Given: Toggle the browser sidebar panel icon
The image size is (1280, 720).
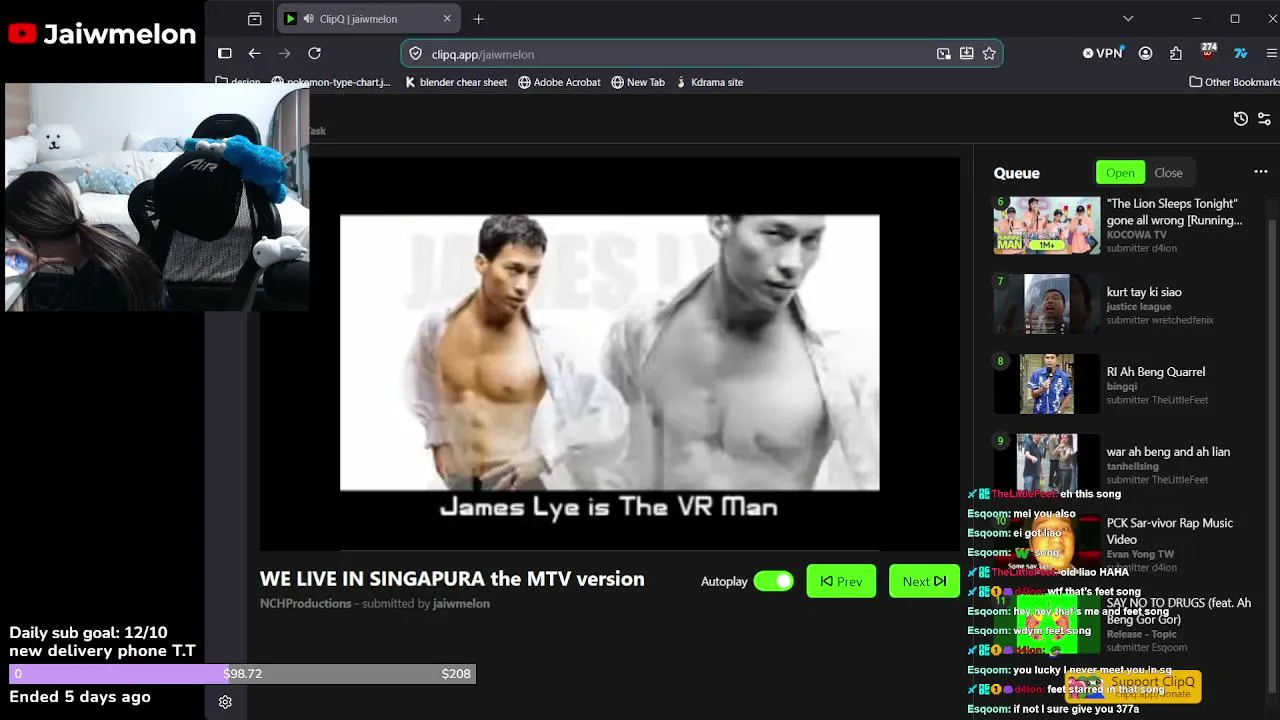Looking at the screenshot, I should (225, 54).
